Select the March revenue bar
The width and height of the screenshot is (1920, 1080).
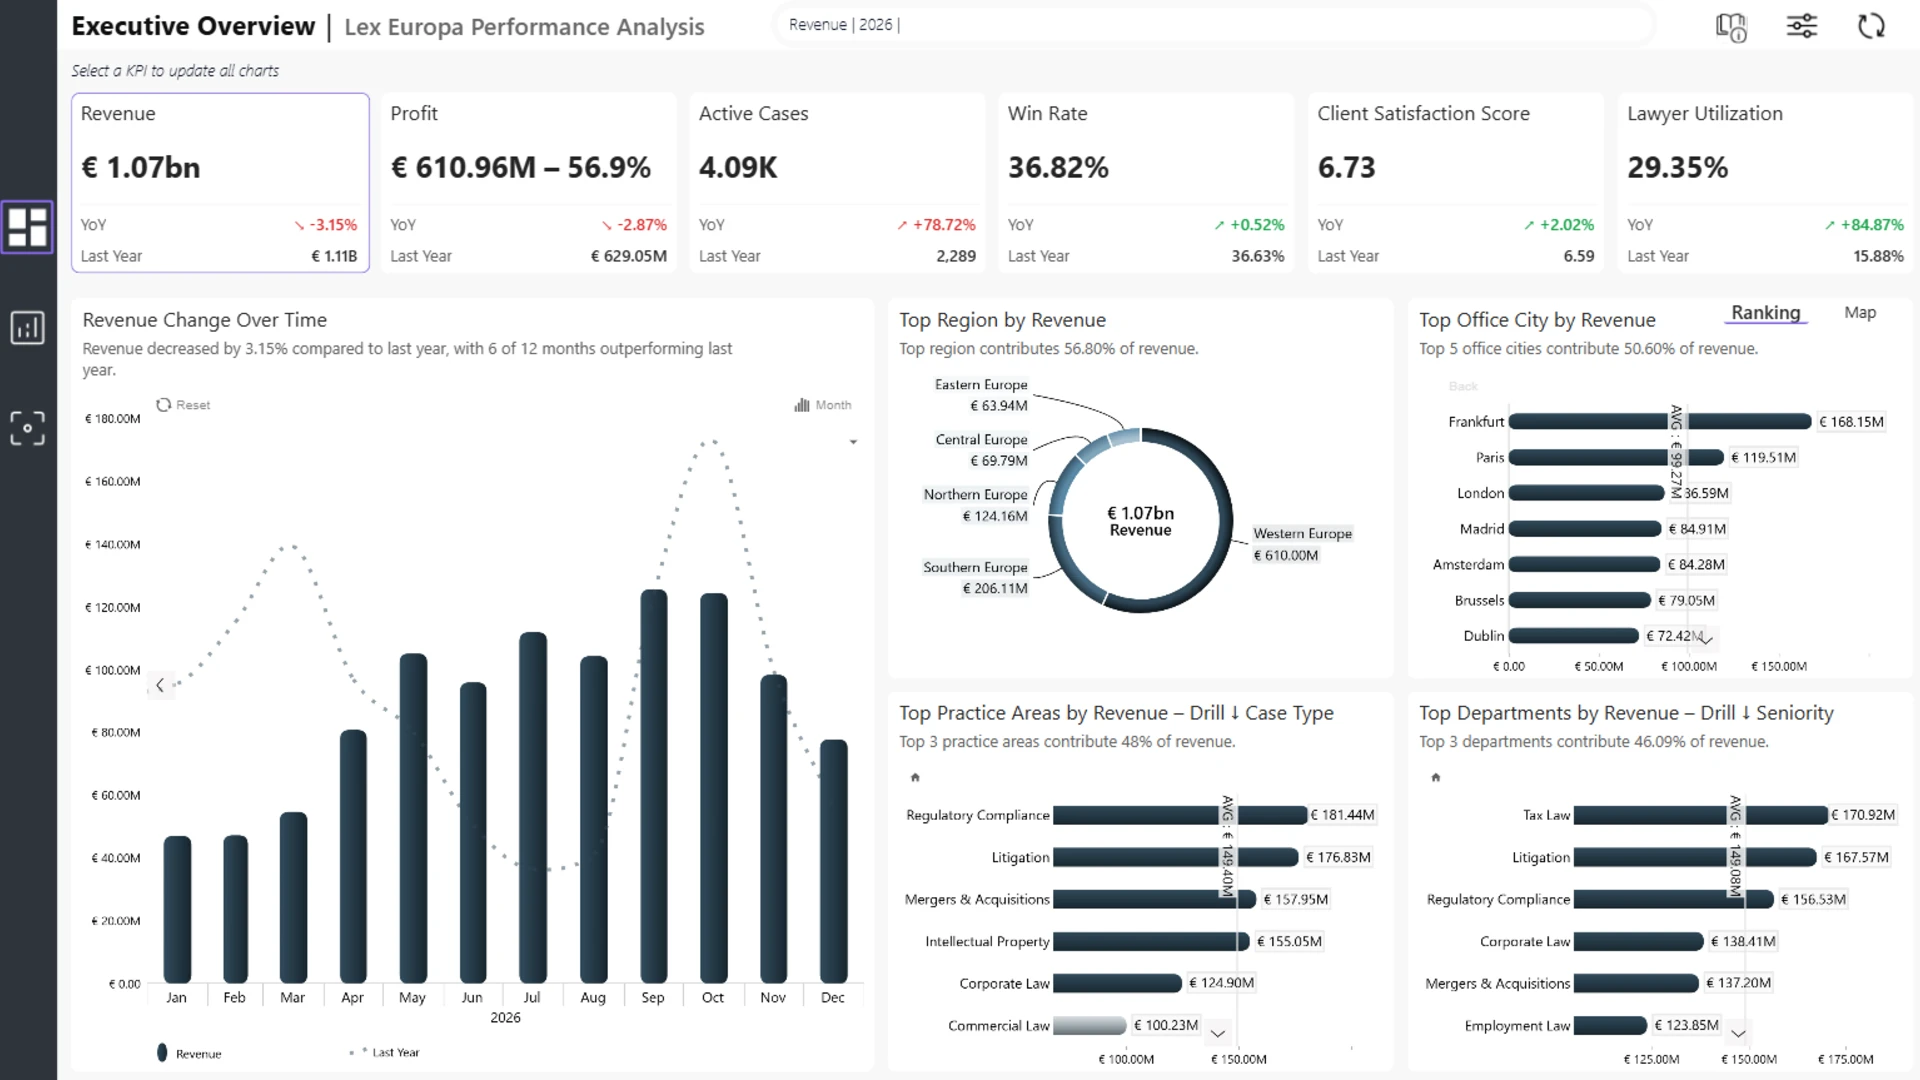(x=293, y=897)
